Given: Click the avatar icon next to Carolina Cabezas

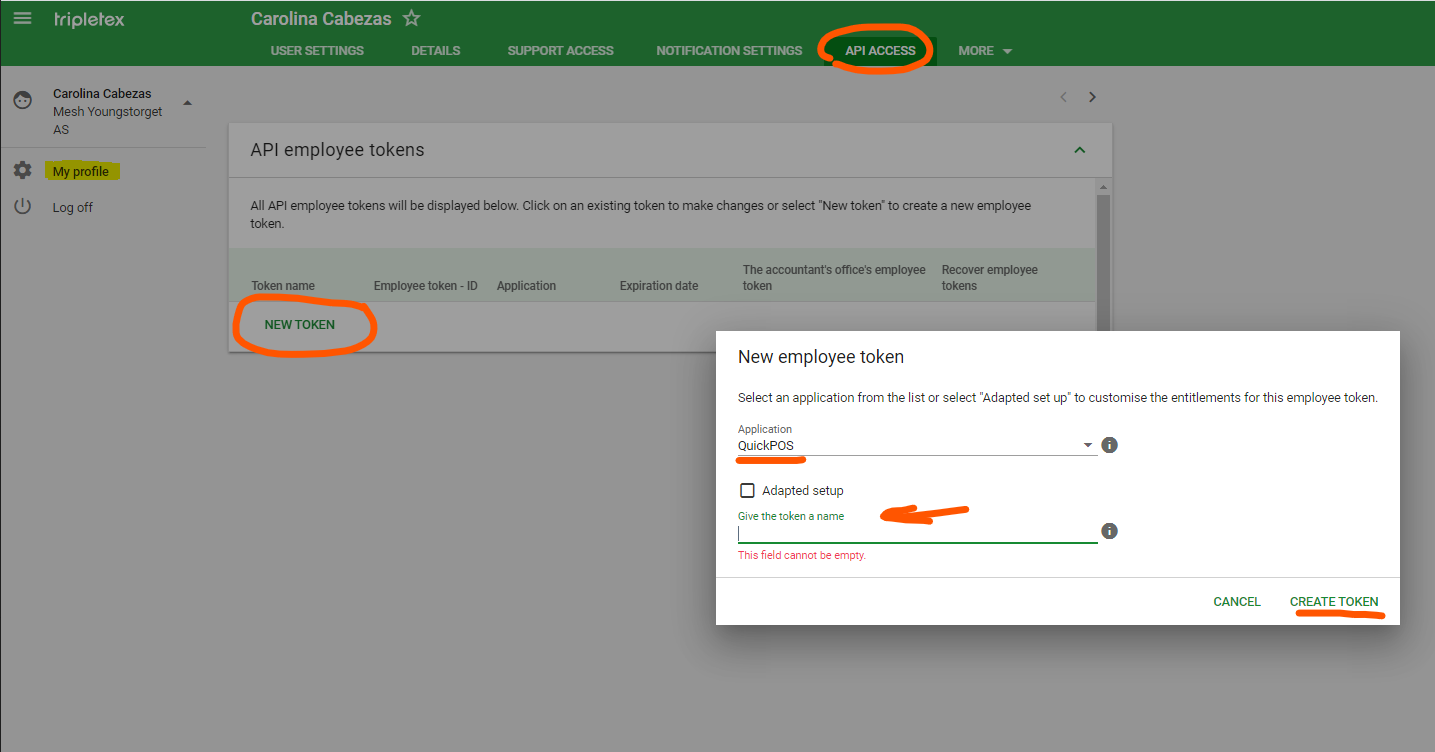Looking at the screenshot, I should [x=22, y=100].
